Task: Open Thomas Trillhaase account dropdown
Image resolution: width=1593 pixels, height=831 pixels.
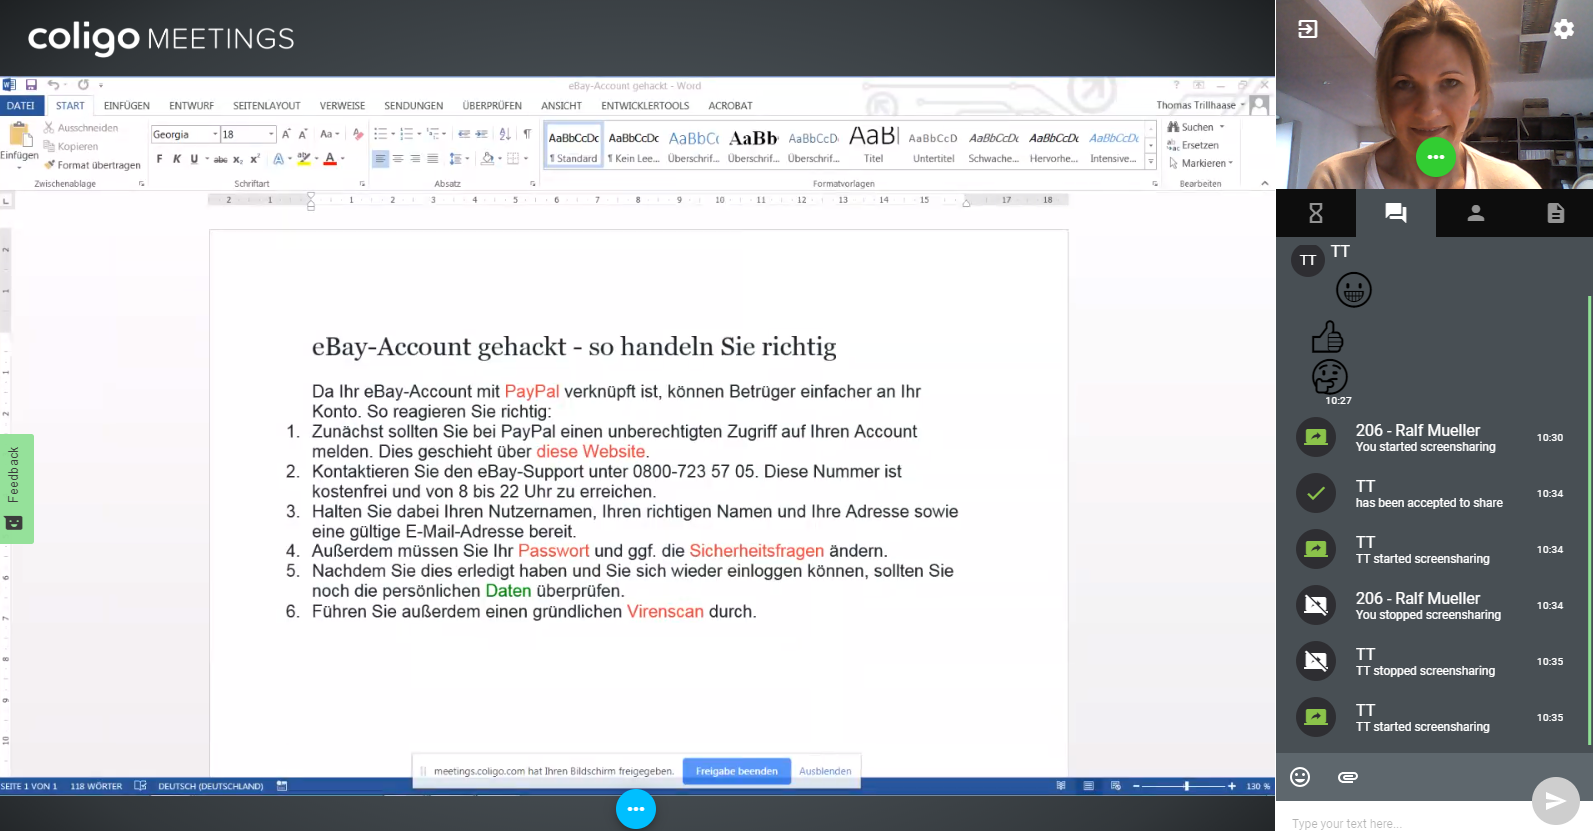Action: pos(1201,105)
